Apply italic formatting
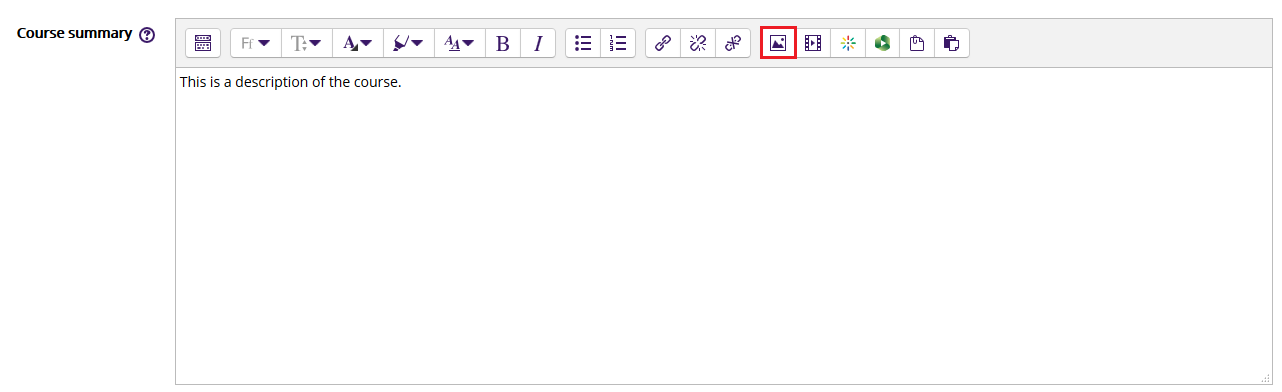This screenshot has height=392, width=1282. tap(538, 43)
